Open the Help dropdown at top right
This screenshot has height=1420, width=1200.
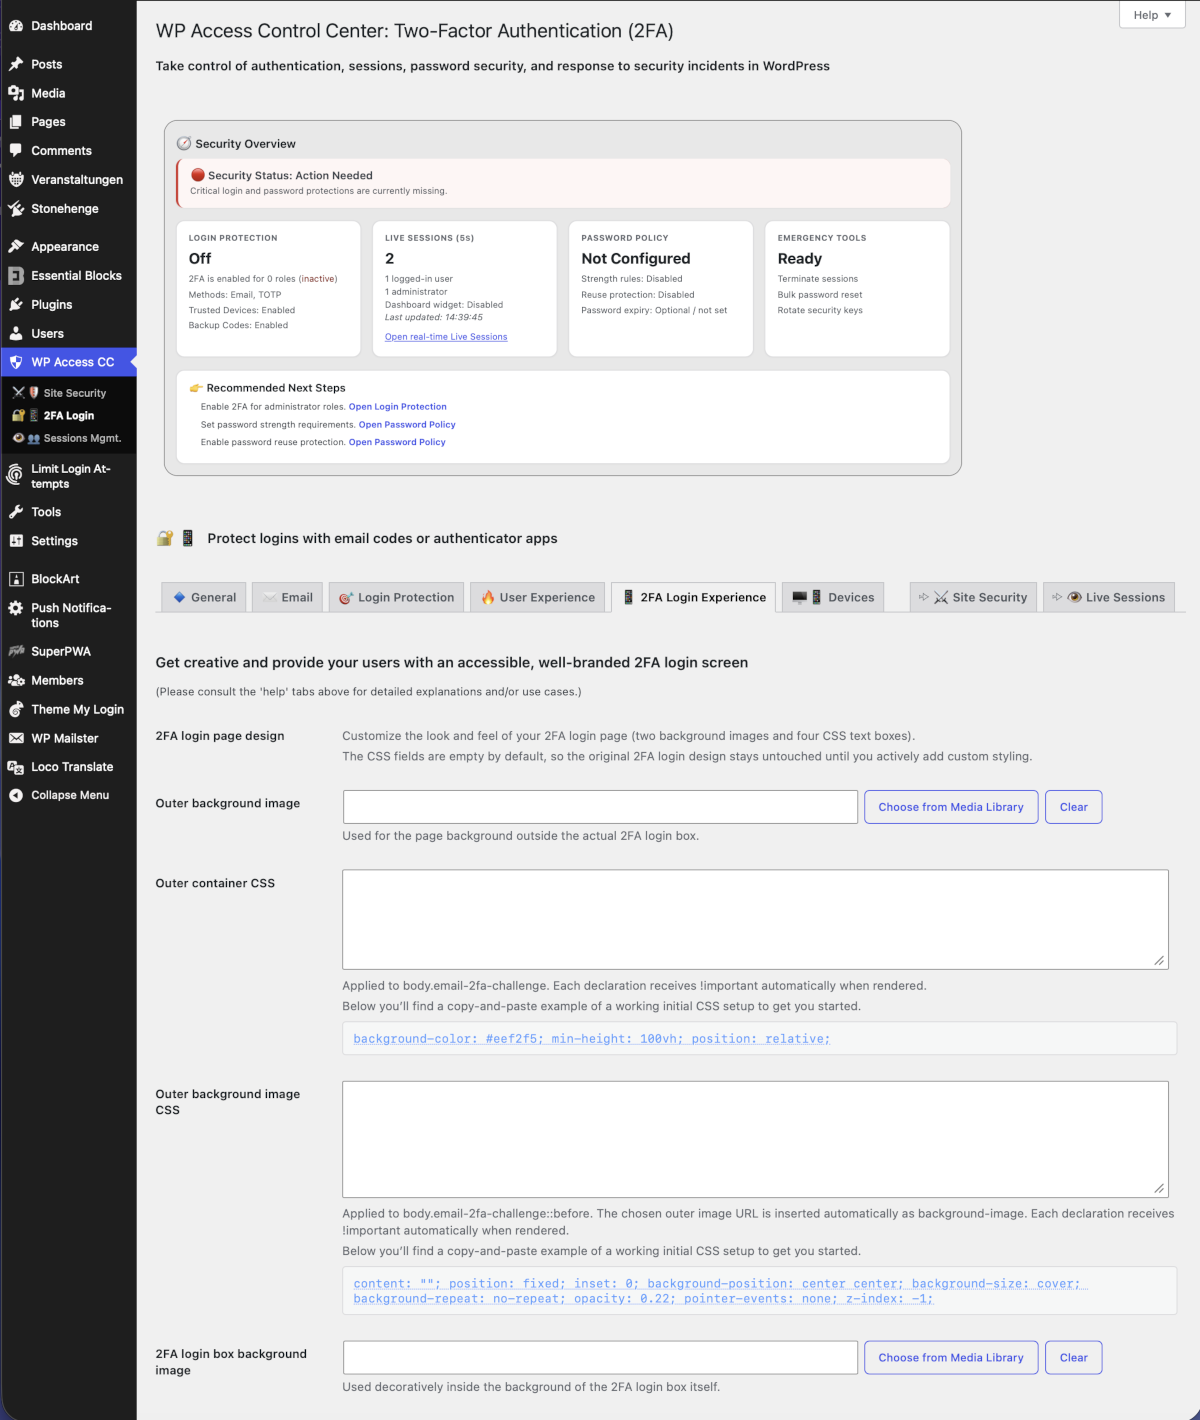[x=1151, y=14]
